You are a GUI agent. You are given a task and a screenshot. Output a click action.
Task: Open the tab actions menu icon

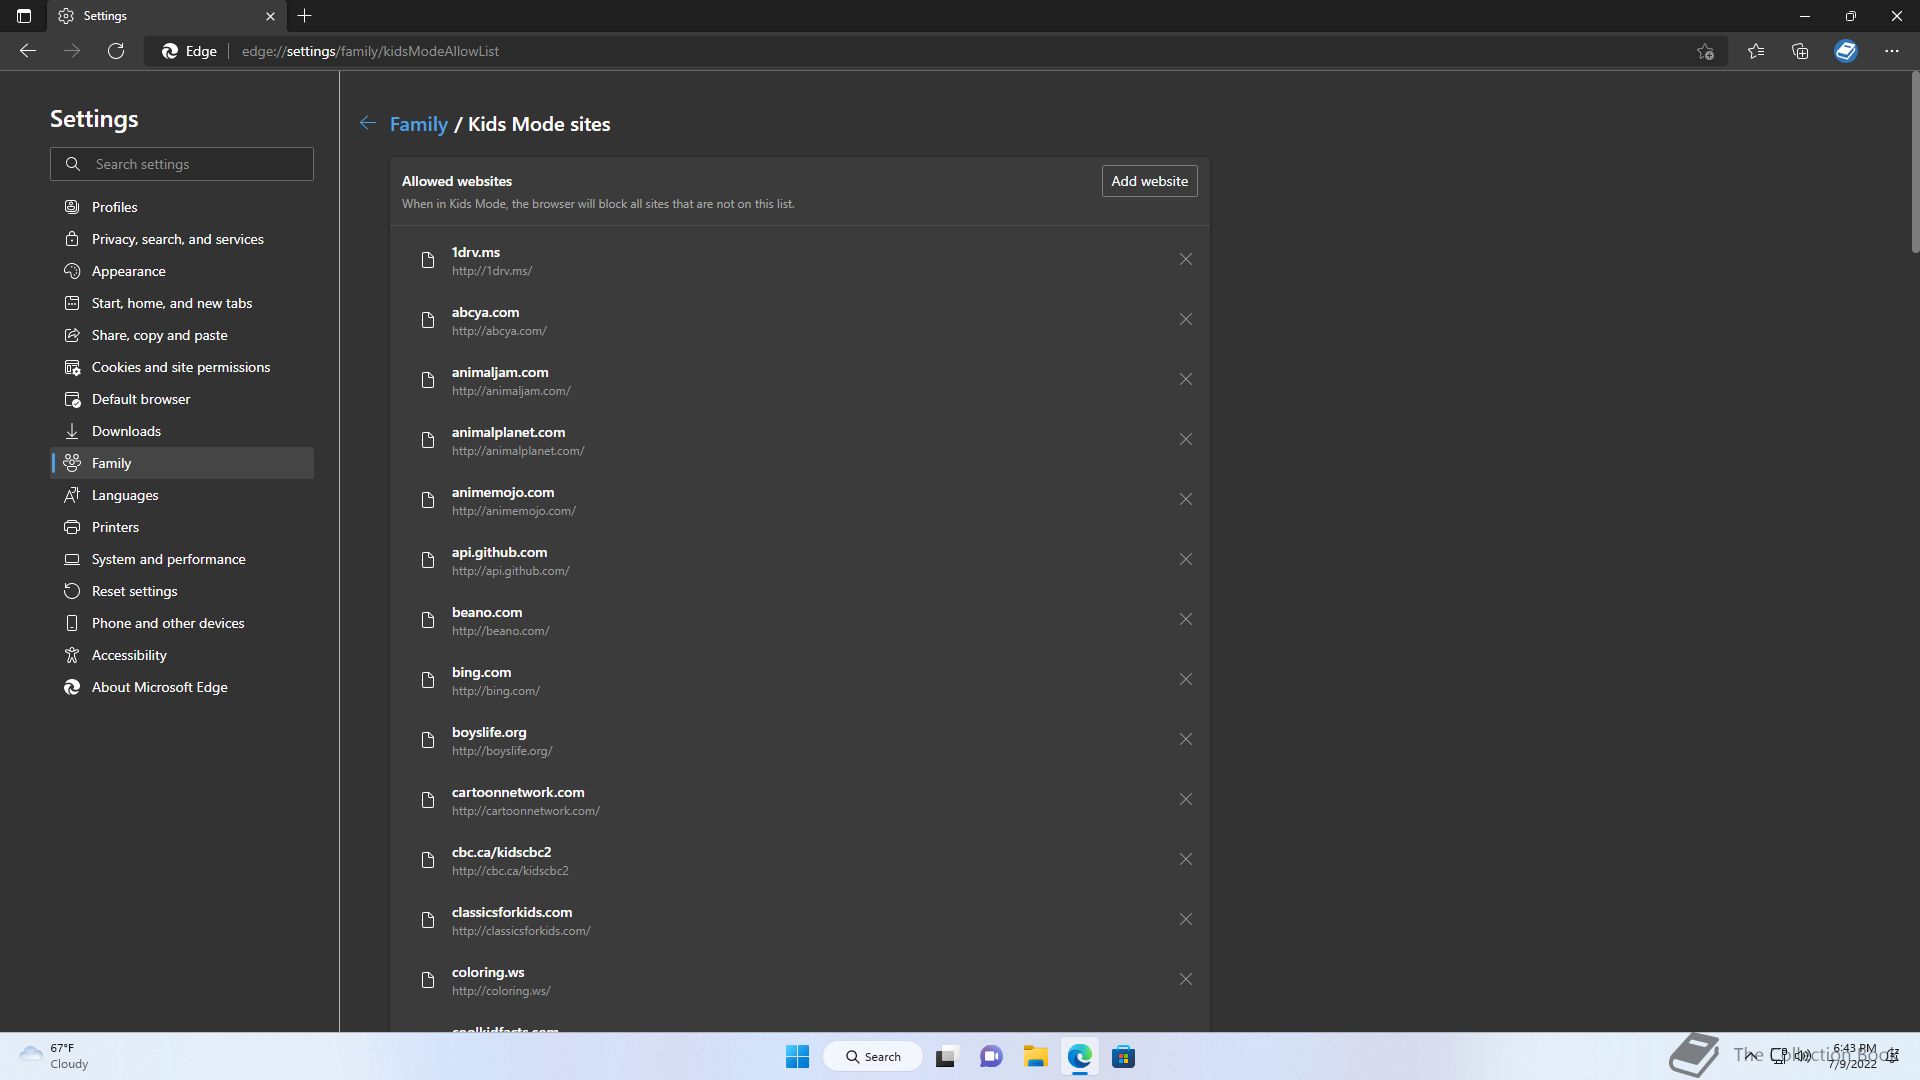pos(24,16)
